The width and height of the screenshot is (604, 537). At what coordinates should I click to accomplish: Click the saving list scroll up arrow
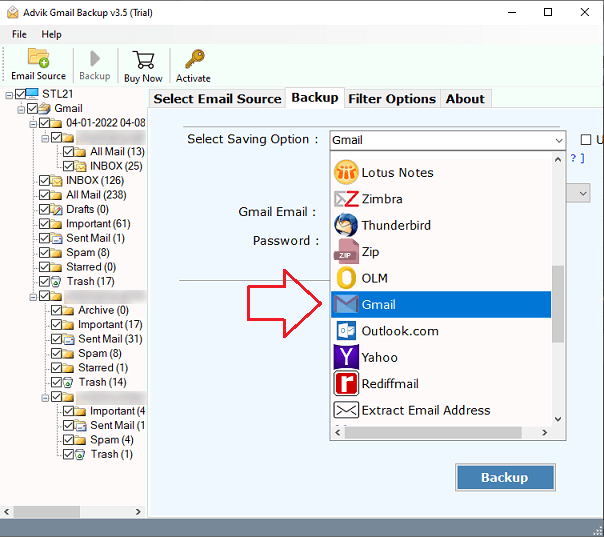point(558,159)
